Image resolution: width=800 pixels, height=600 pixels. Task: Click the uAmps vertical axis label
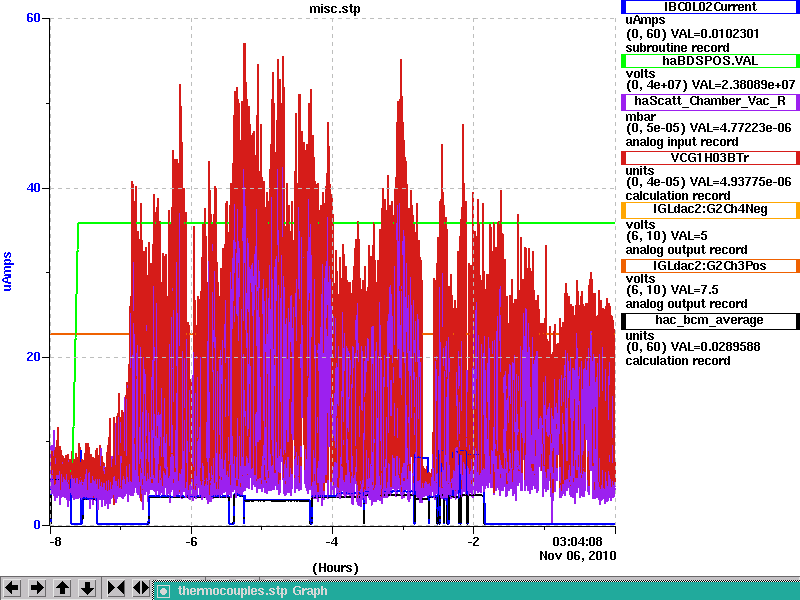coord(7,271)
